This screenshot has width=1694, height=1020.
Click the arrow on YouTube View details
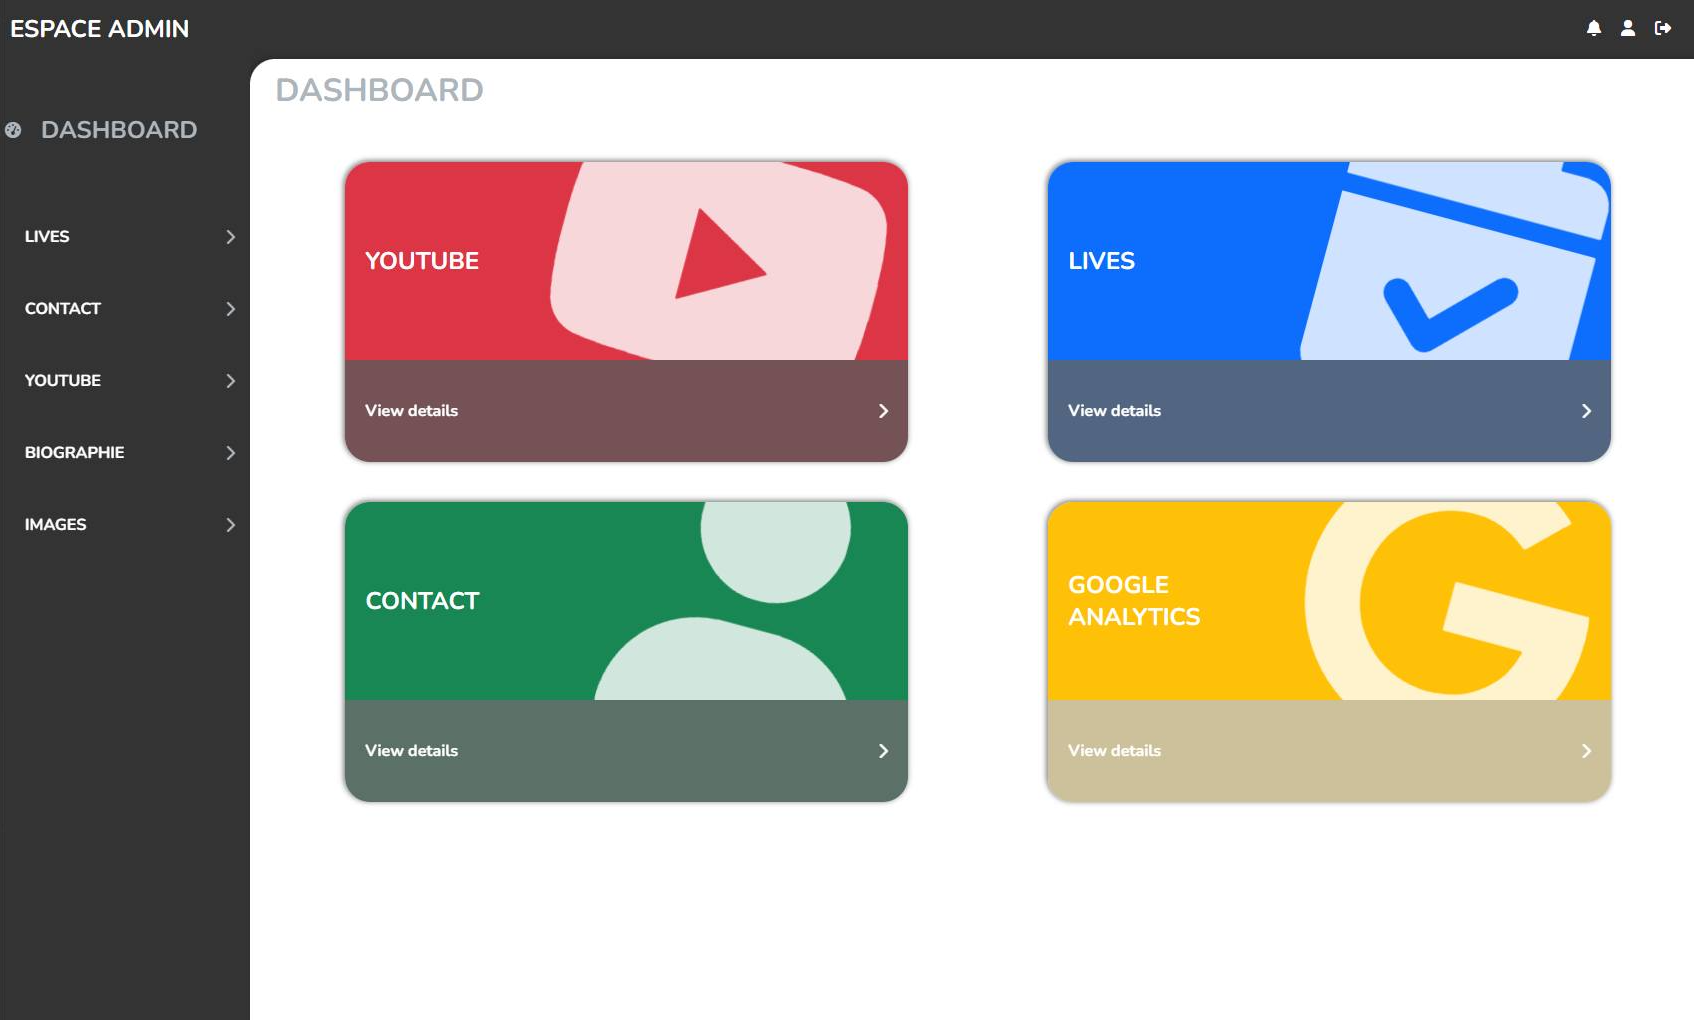pos(883,411)
